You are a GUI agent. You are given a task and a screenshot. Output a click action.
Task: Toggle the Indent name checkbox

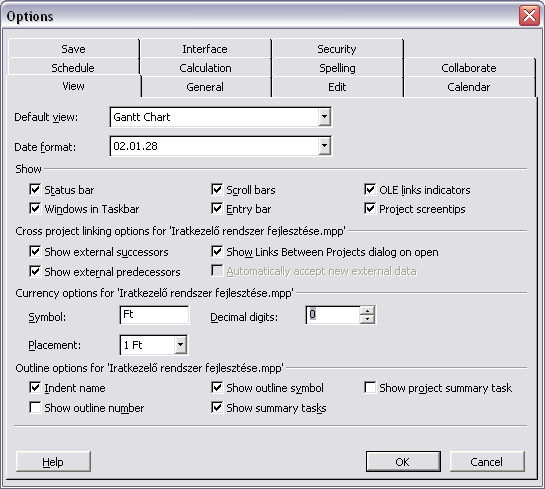point(35,388)
